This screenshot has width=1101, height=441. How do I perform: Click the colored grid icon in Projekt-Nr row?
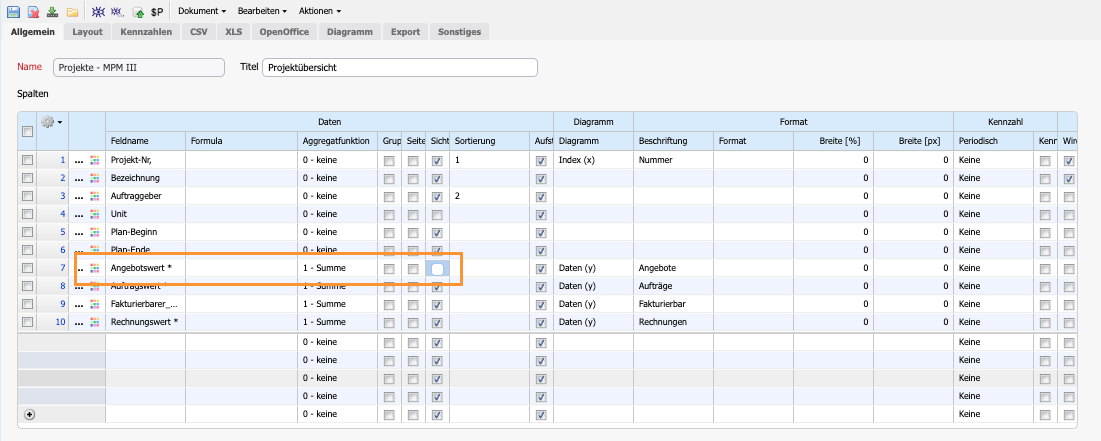pos(96,160)
